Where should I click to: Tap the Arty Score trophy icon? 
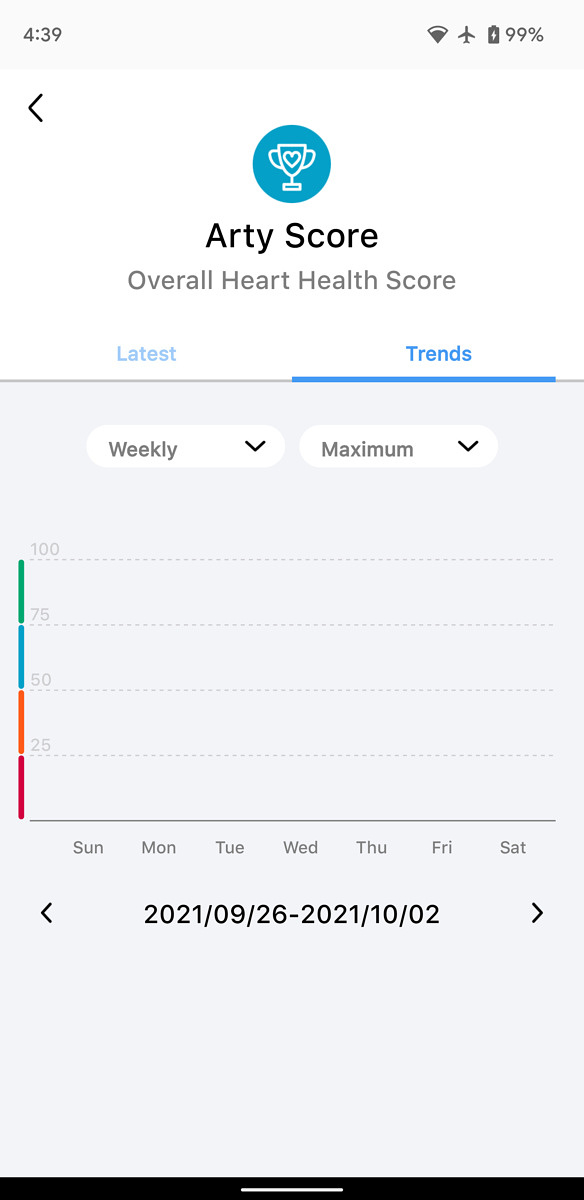point(291,164)
